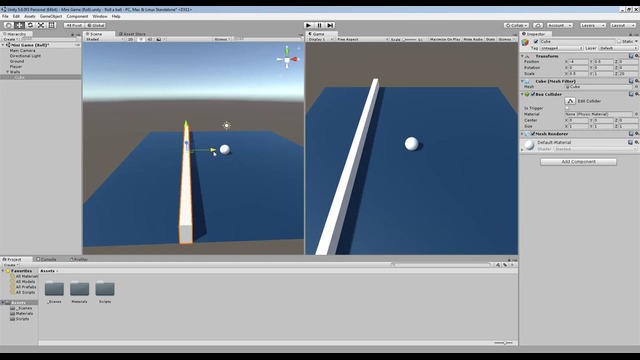Toggle Is Trigger checkbox
The width and height of the screenshot is (640, 360).
point(567,108)
